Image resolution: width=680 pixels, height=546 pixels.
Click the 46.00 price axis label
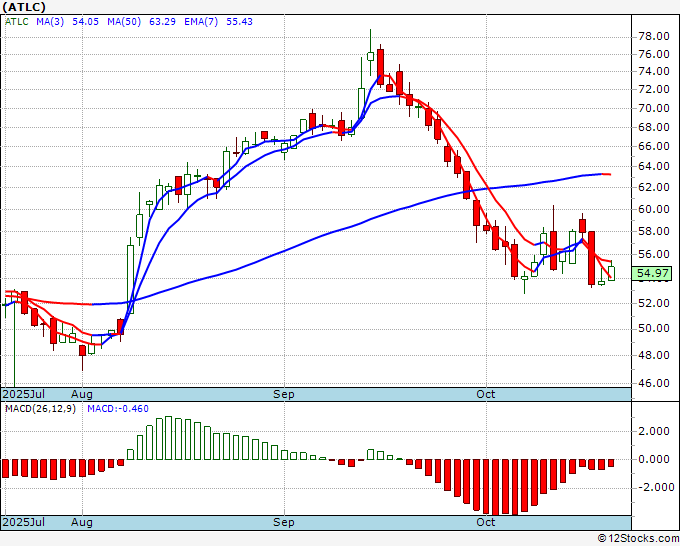tap(654, 383)
